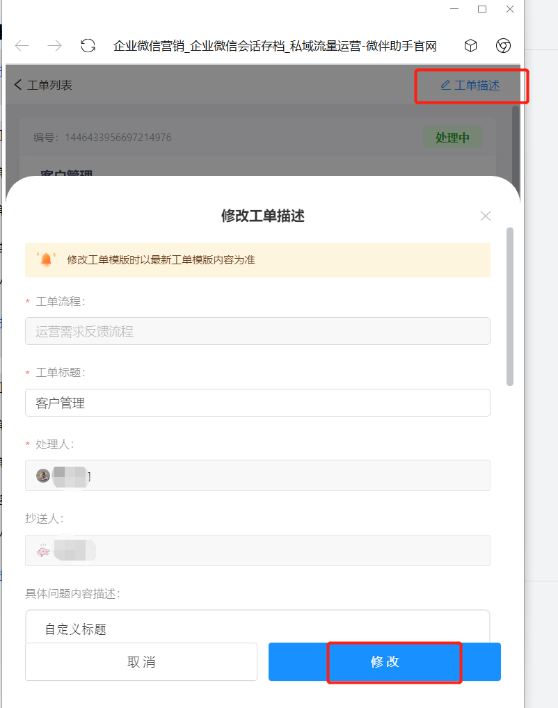This screenshot has height=708, width=558.
Task: Click the 修改 submit button
Action: point(385,662)
